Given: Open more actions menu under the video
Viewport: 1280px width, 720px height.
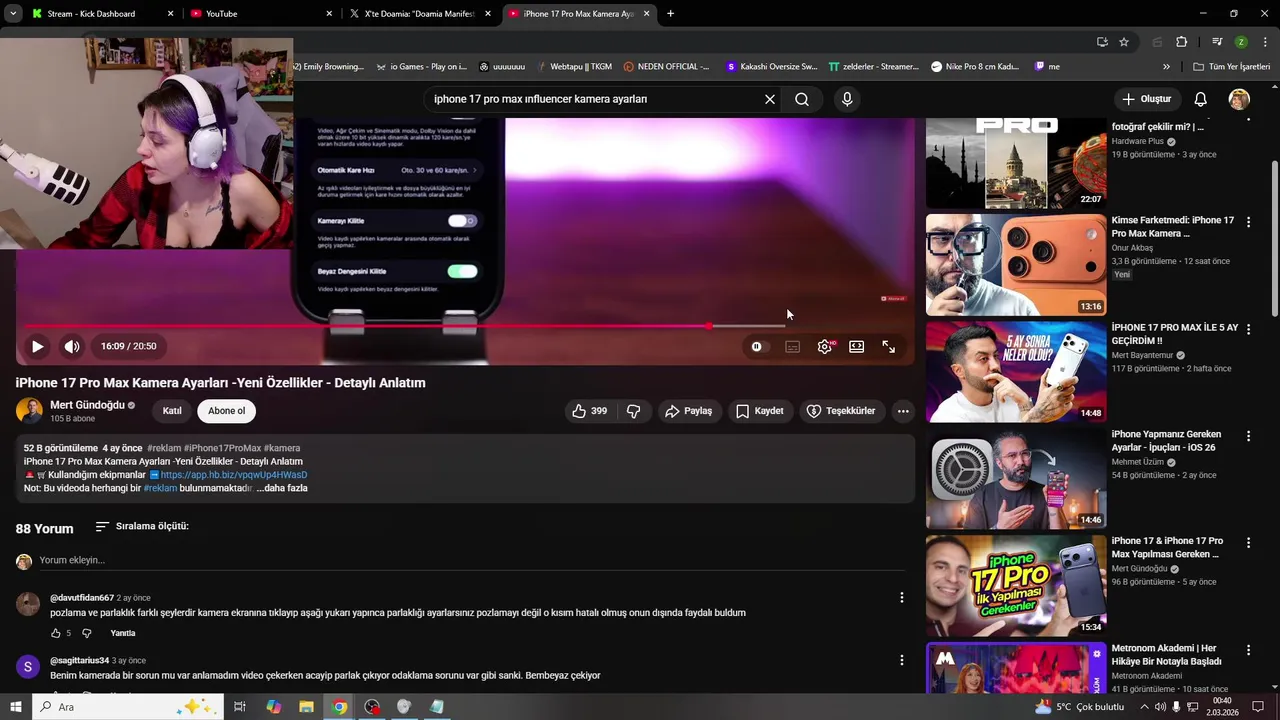Looking at the screenshot, I should pos(903,411).
